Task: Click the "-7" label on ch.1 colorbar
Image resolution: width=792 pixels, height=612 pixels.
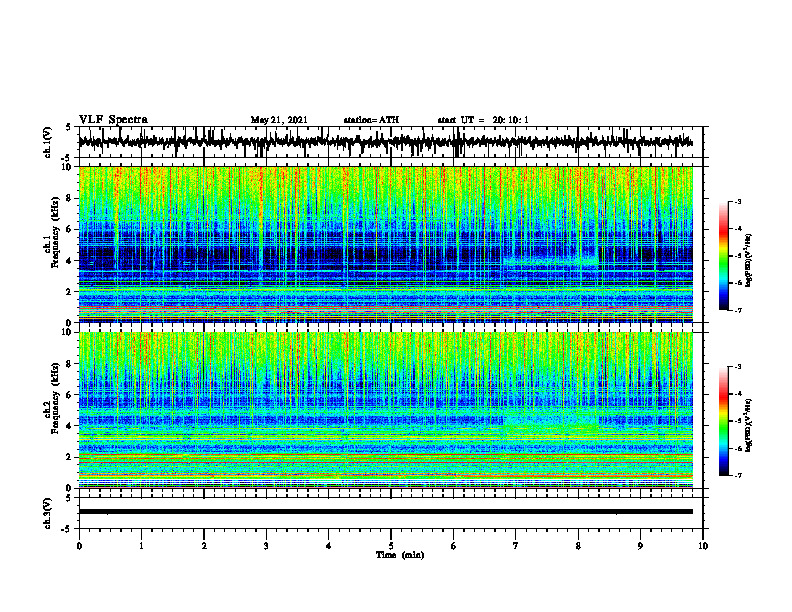Action: pos(738,310)
